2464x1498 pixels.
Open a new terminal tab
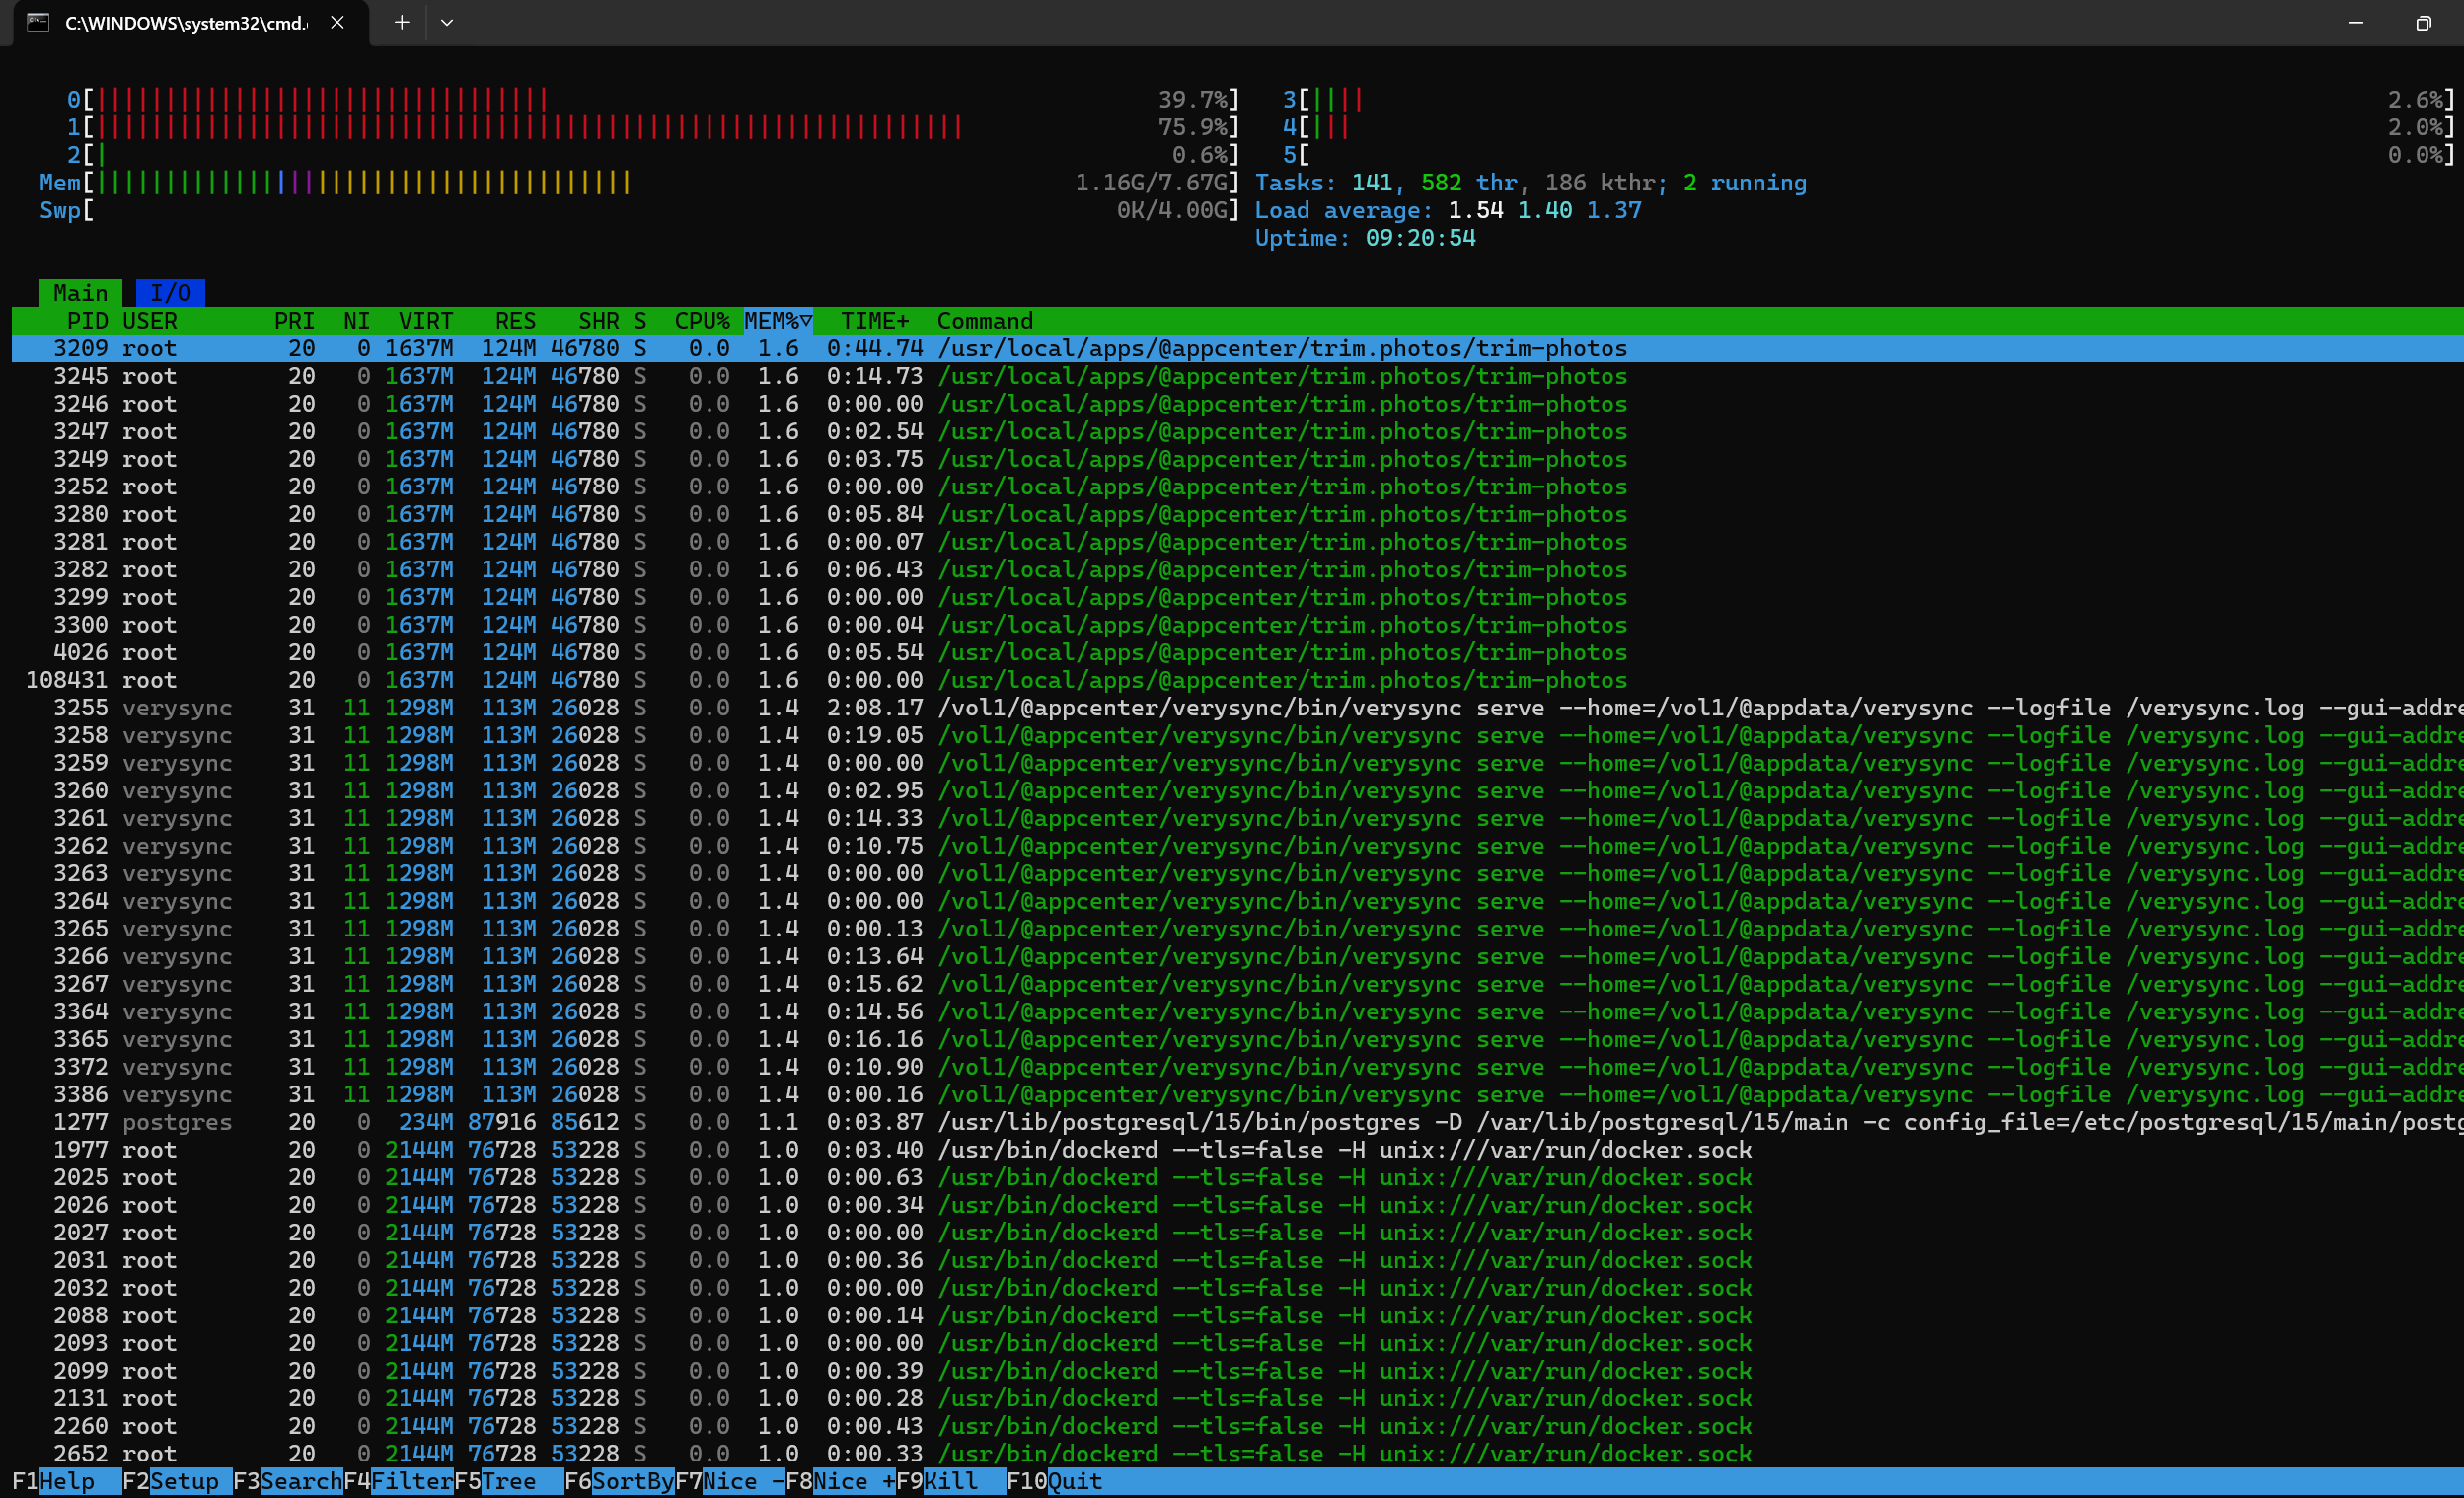[x=401, y=22]
